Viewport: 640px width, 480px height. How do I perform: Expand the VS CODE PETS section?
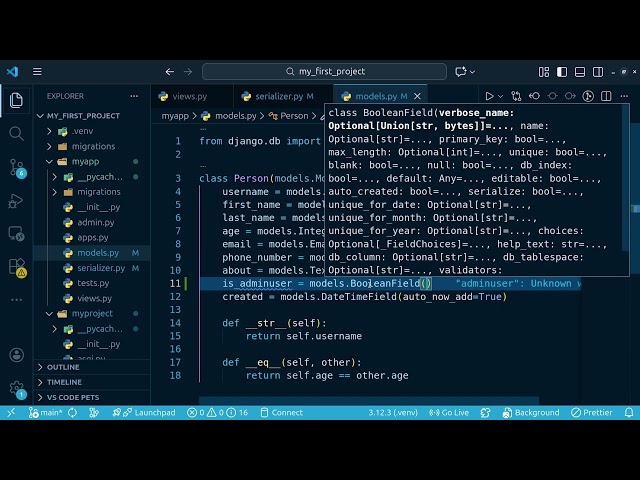pos(73,397)
